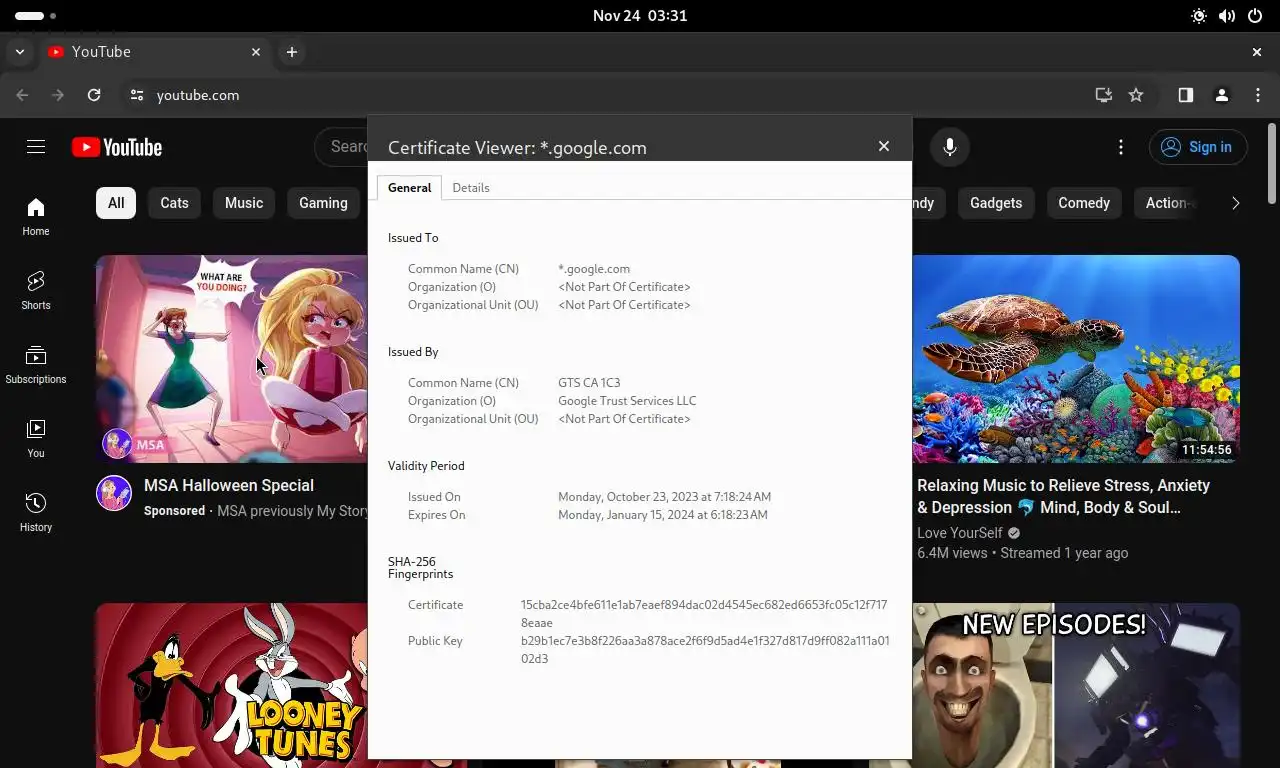Select the Music filter chip
Screen dimensions: 1280x768
click(x=244, y=203)
